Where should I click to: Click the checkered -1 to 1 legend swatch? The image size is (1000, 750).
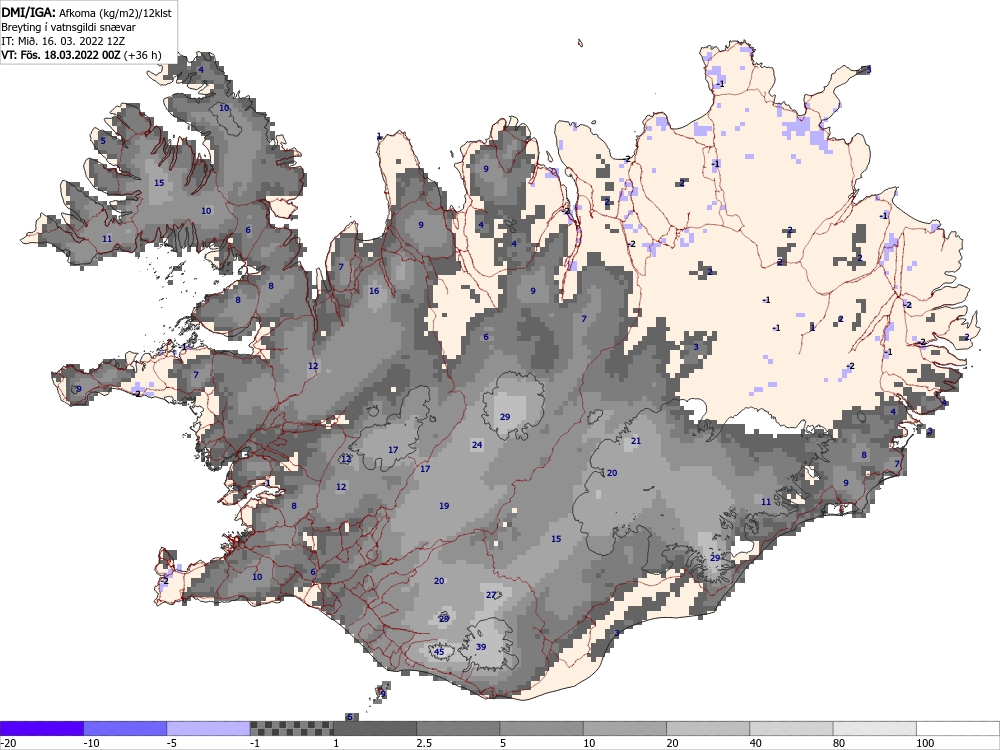click(291, 728)
